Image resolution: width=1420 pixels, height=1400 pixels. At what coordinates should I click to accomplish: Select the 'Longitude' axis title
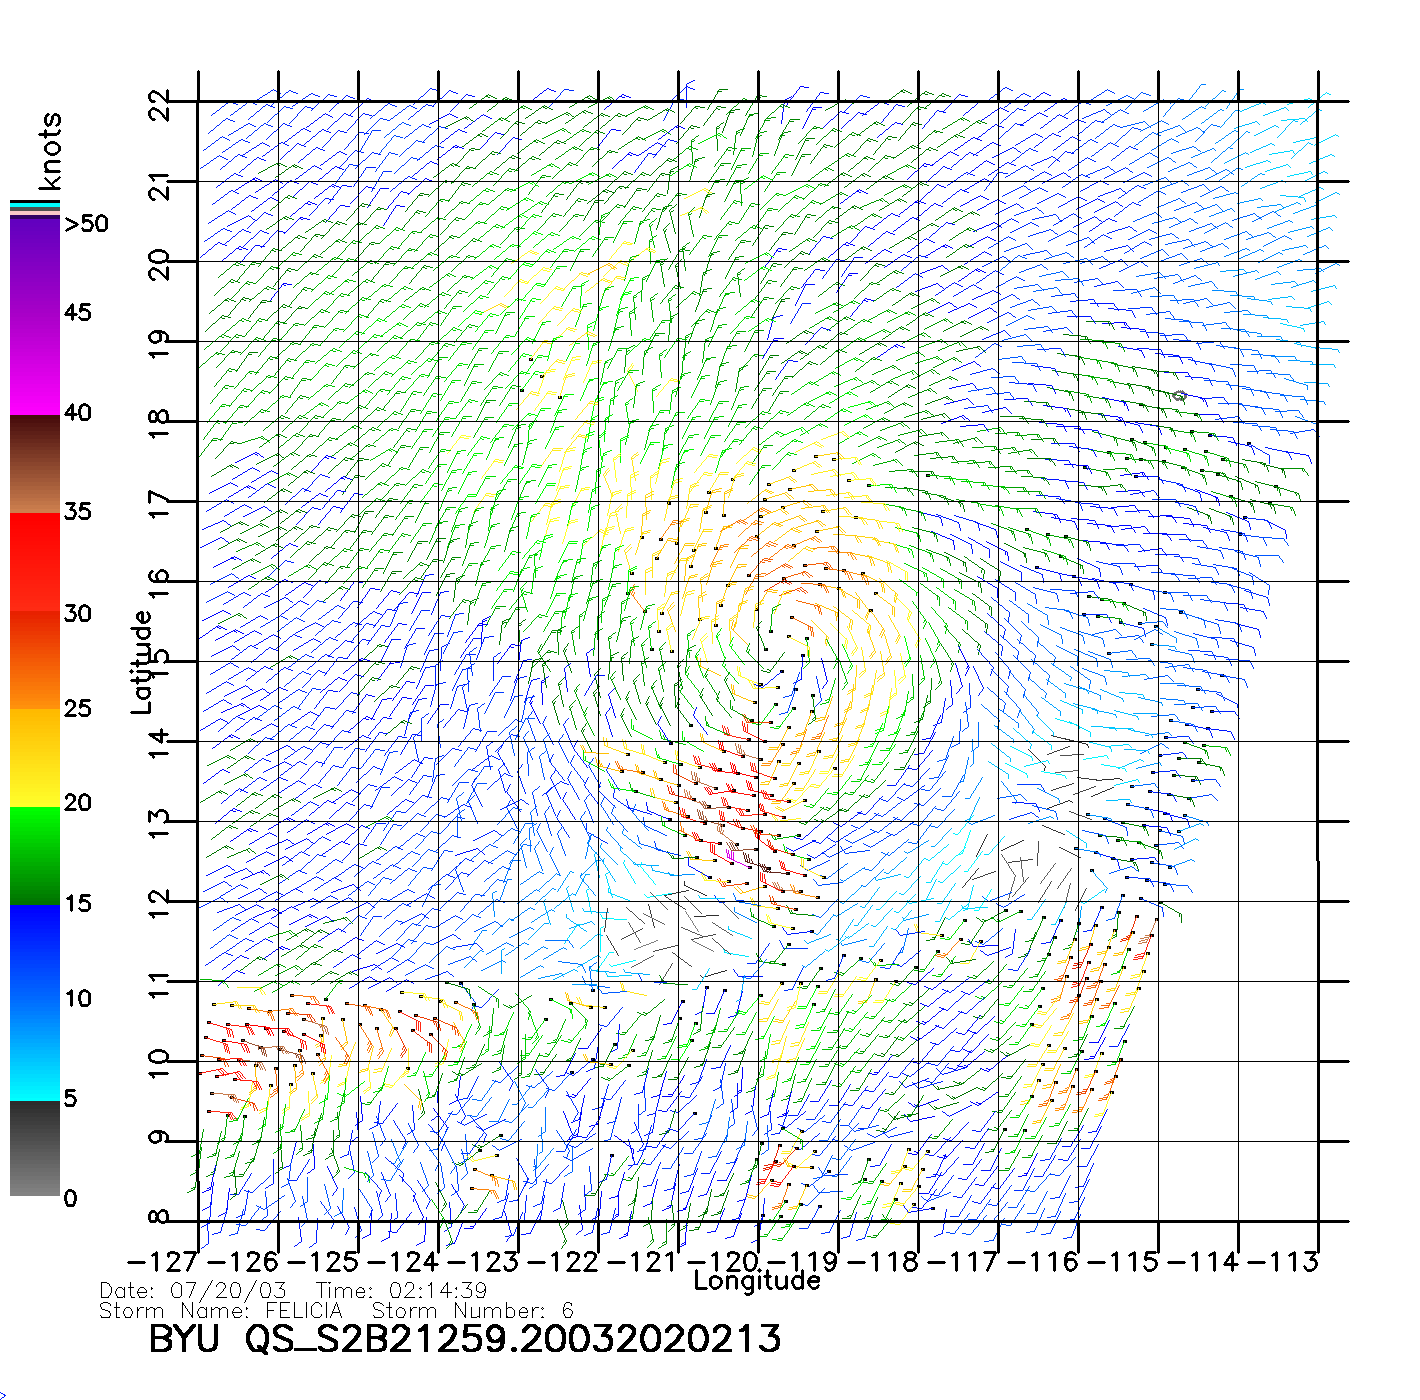click(x=757, y=1281)
